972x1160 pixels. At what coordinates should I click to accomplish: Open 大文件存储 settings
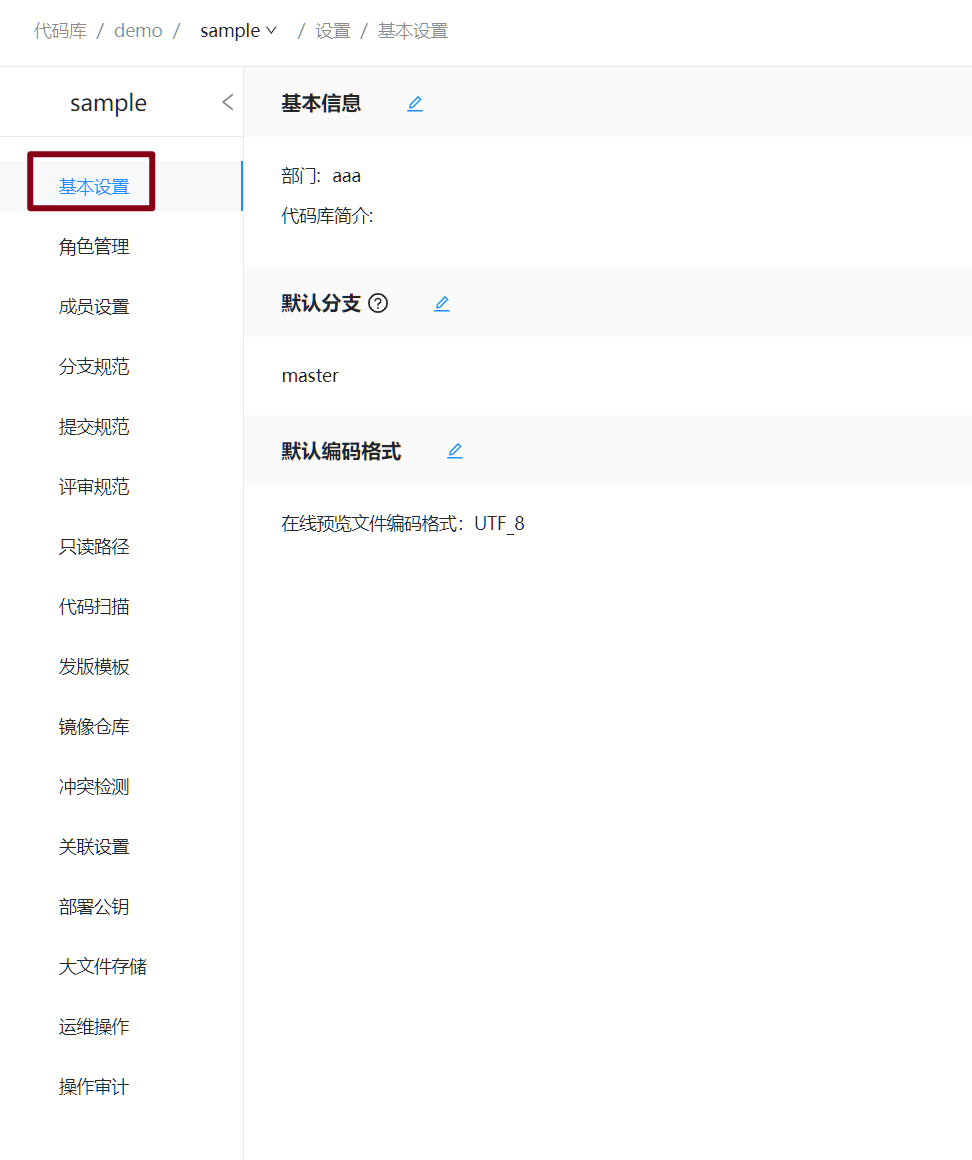point(103,967)
